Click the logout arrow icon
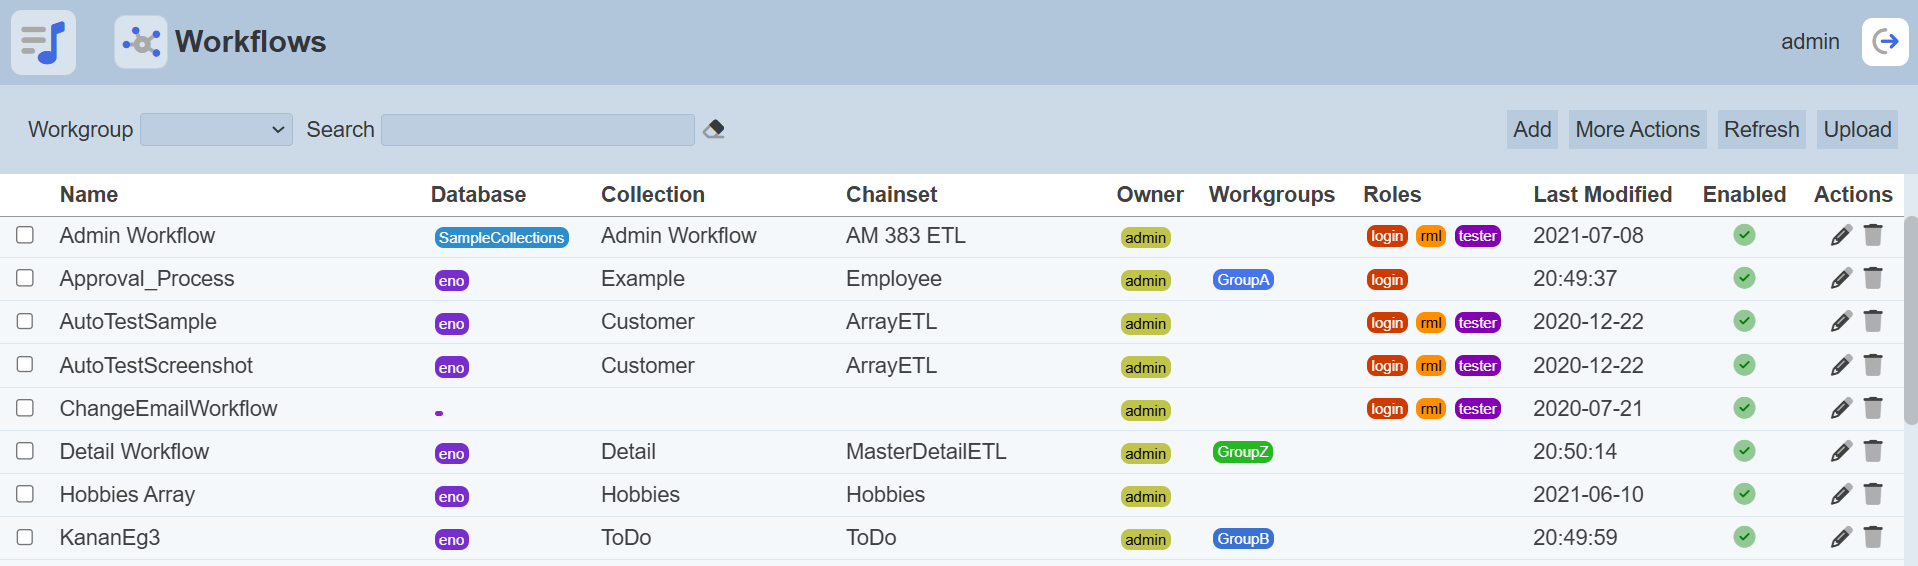This screenshot has width=1918, height=566. point(1884,42)
